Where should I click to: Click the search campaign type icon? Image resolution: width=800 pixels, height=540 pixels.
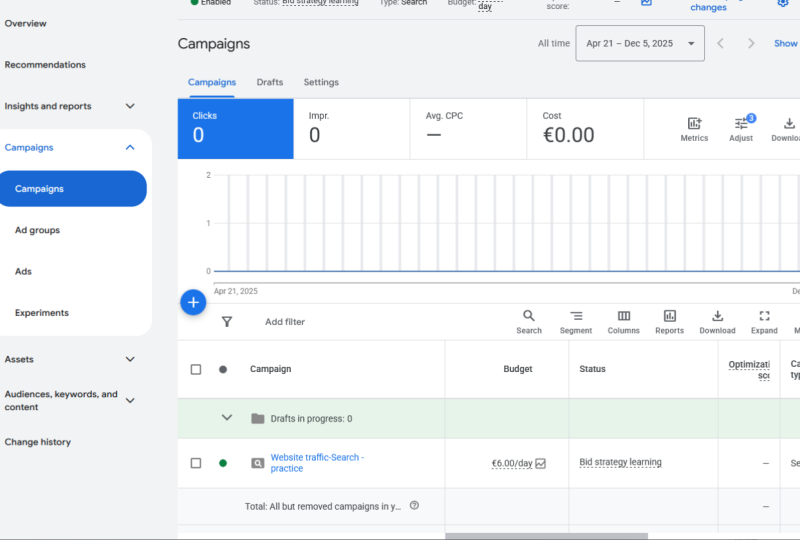coord(258,463)
